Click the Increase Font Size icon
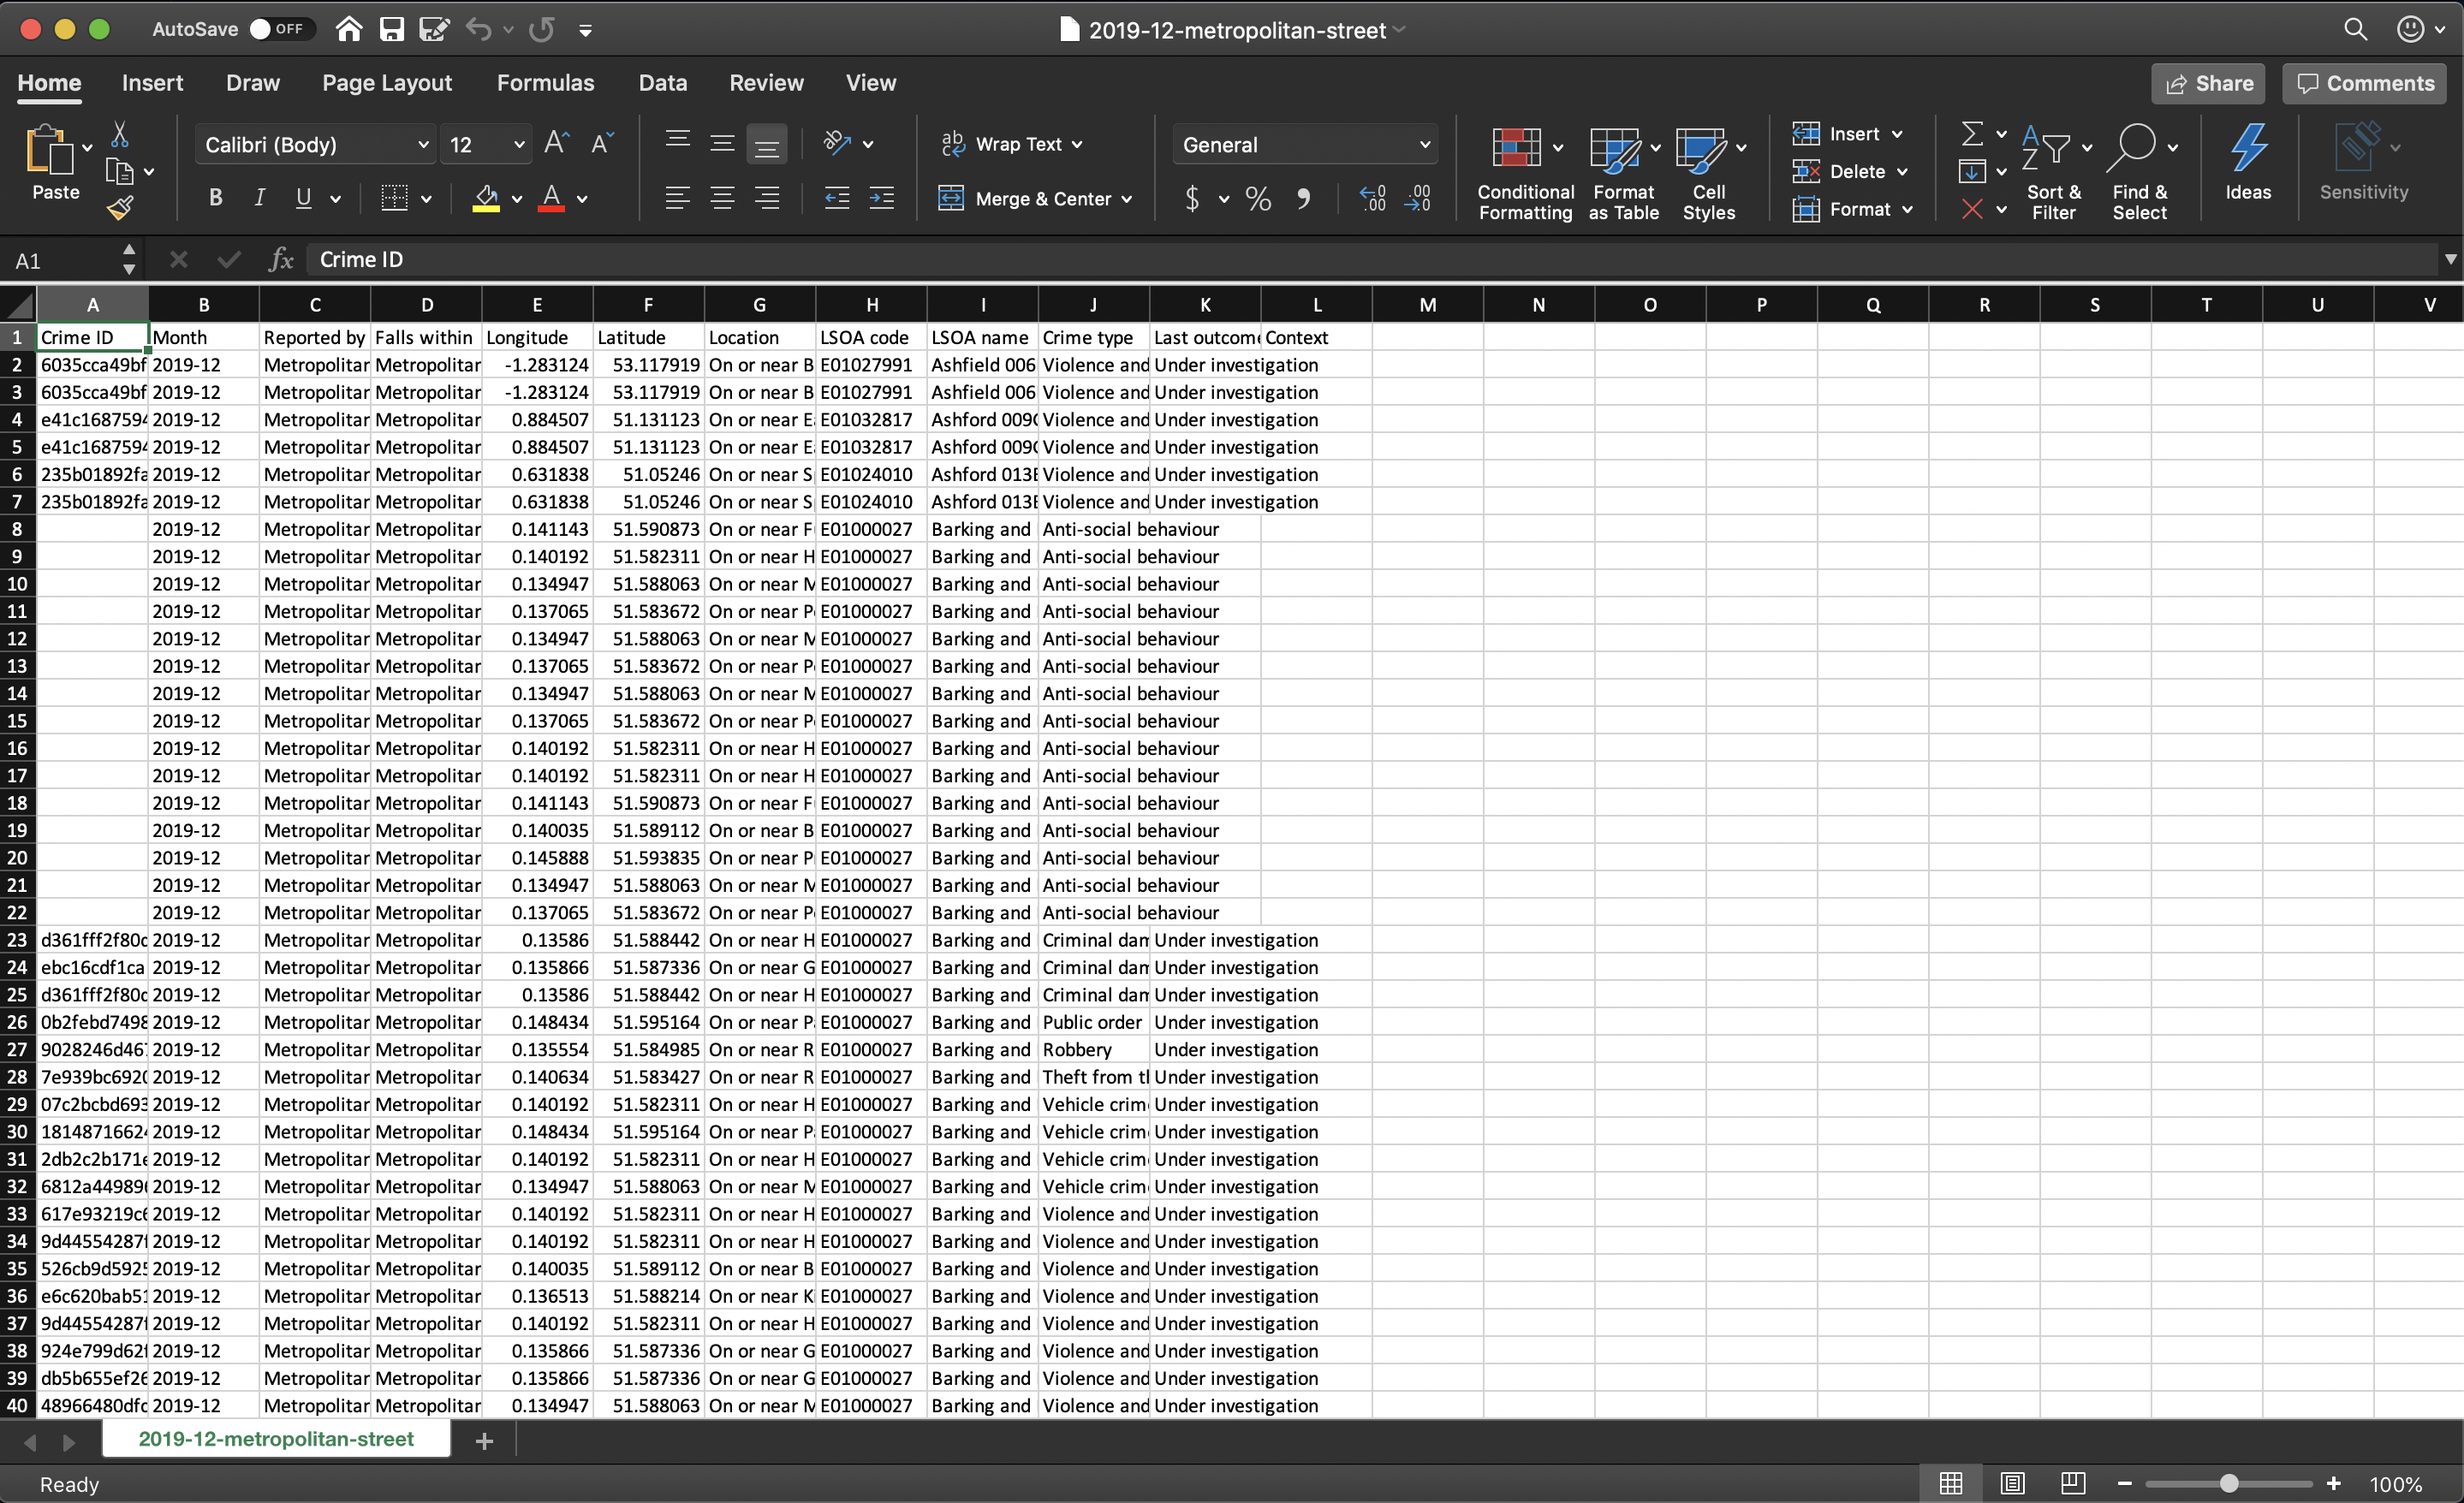 tap(556, 144)
